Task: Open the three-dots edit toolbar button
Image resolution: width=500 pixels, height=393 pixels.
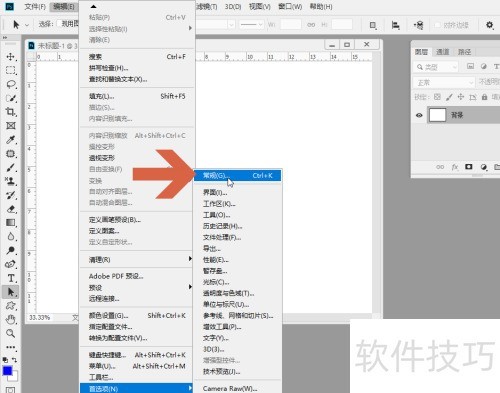Action: point(11,347)
